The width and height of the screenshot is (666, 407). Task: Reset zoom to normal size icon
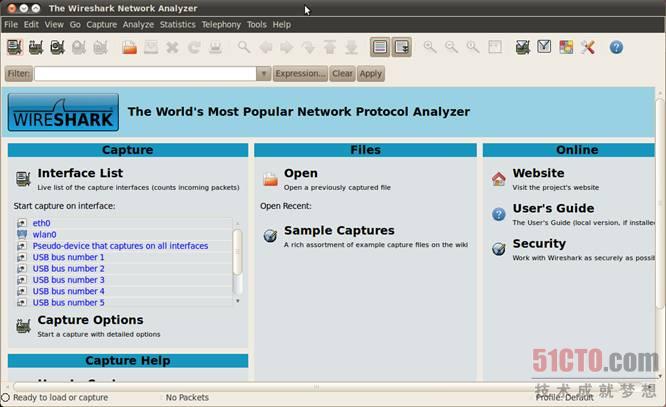point(473,47)
